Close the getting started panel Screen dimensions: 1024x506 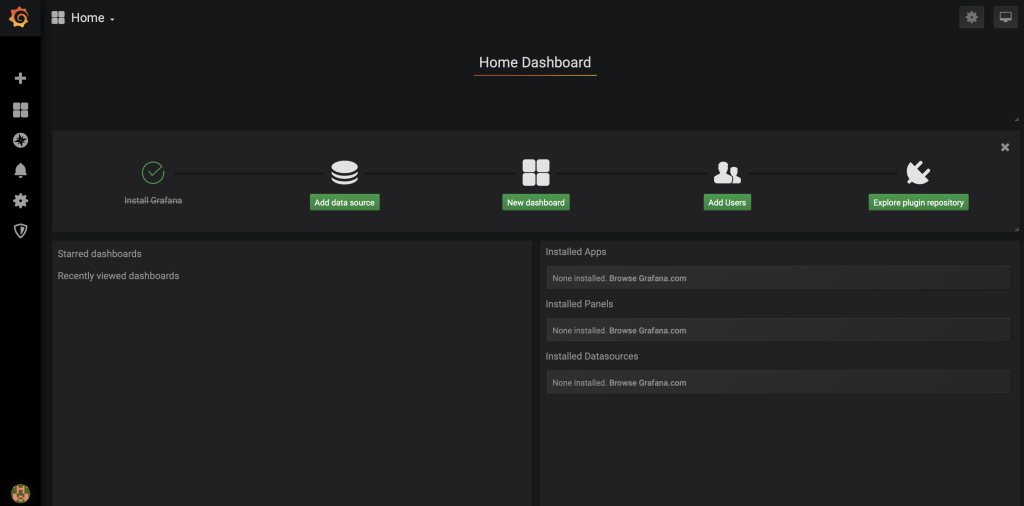(1005, 147)
